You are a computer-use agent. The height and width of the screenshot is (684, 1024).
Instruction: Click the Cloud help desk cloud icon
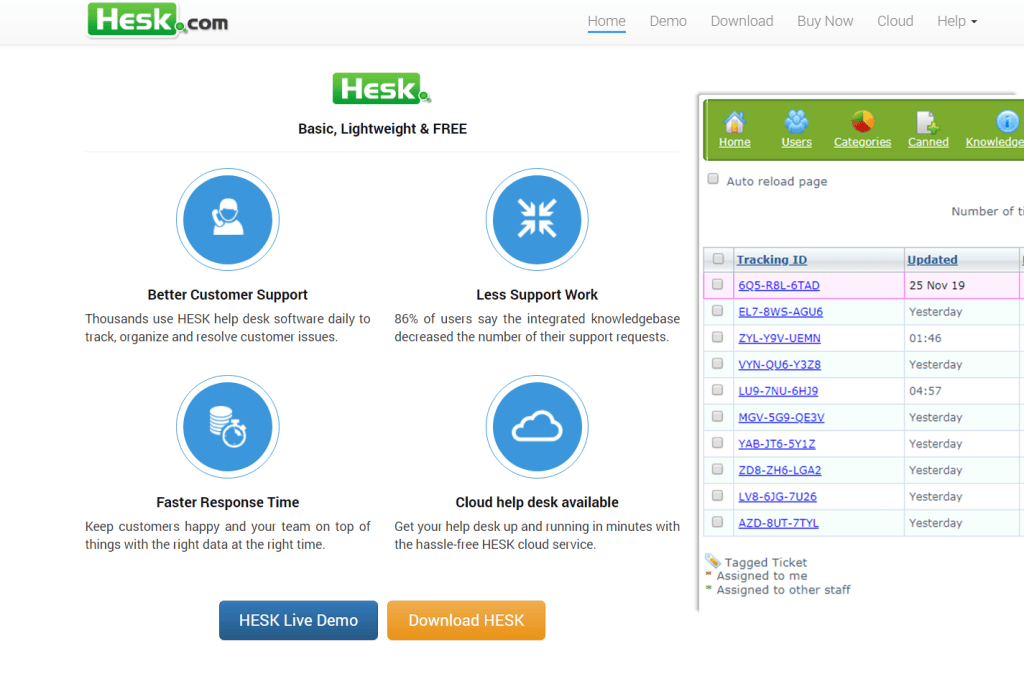(x=537, y=427)
